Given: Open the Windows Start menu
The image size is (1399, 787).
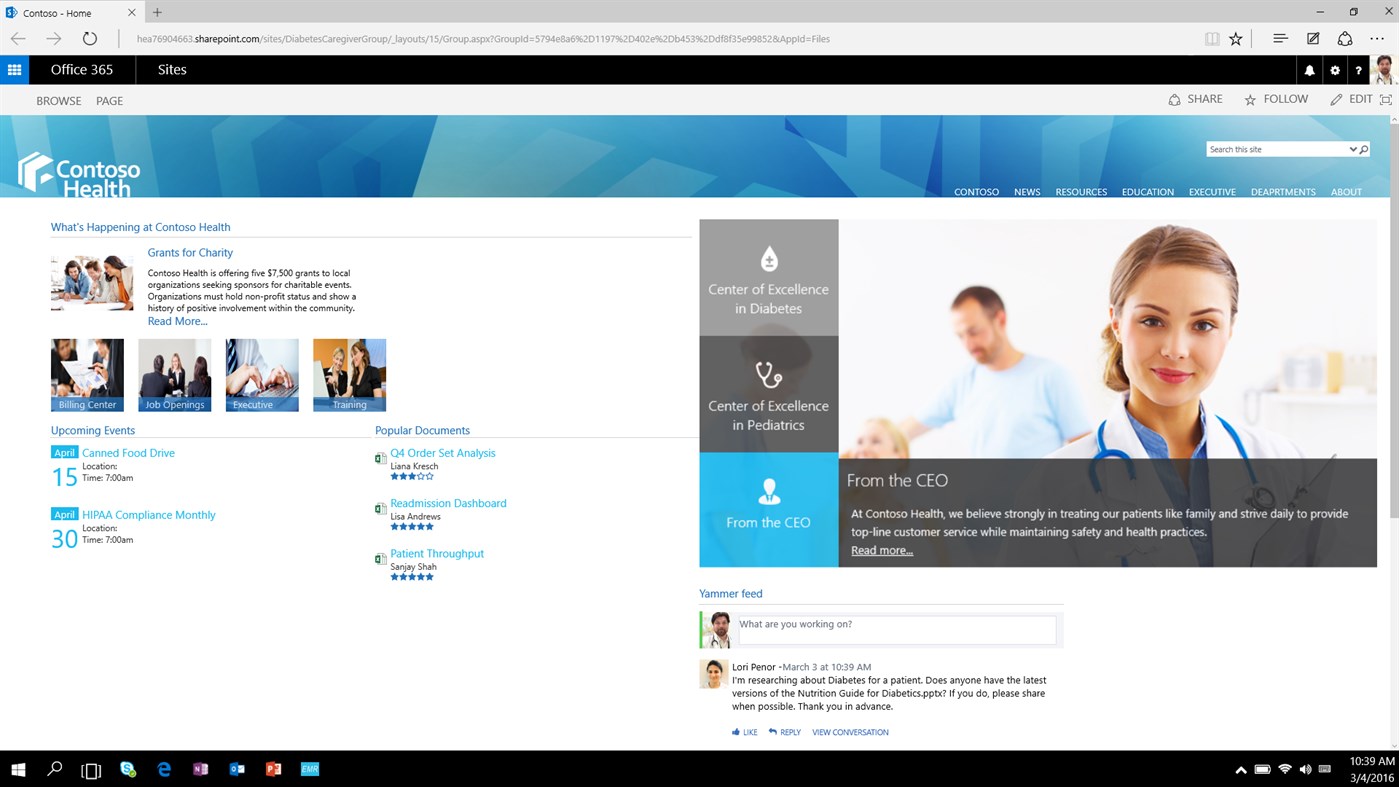Looking at the screenshot, I should tap(17, 769).
